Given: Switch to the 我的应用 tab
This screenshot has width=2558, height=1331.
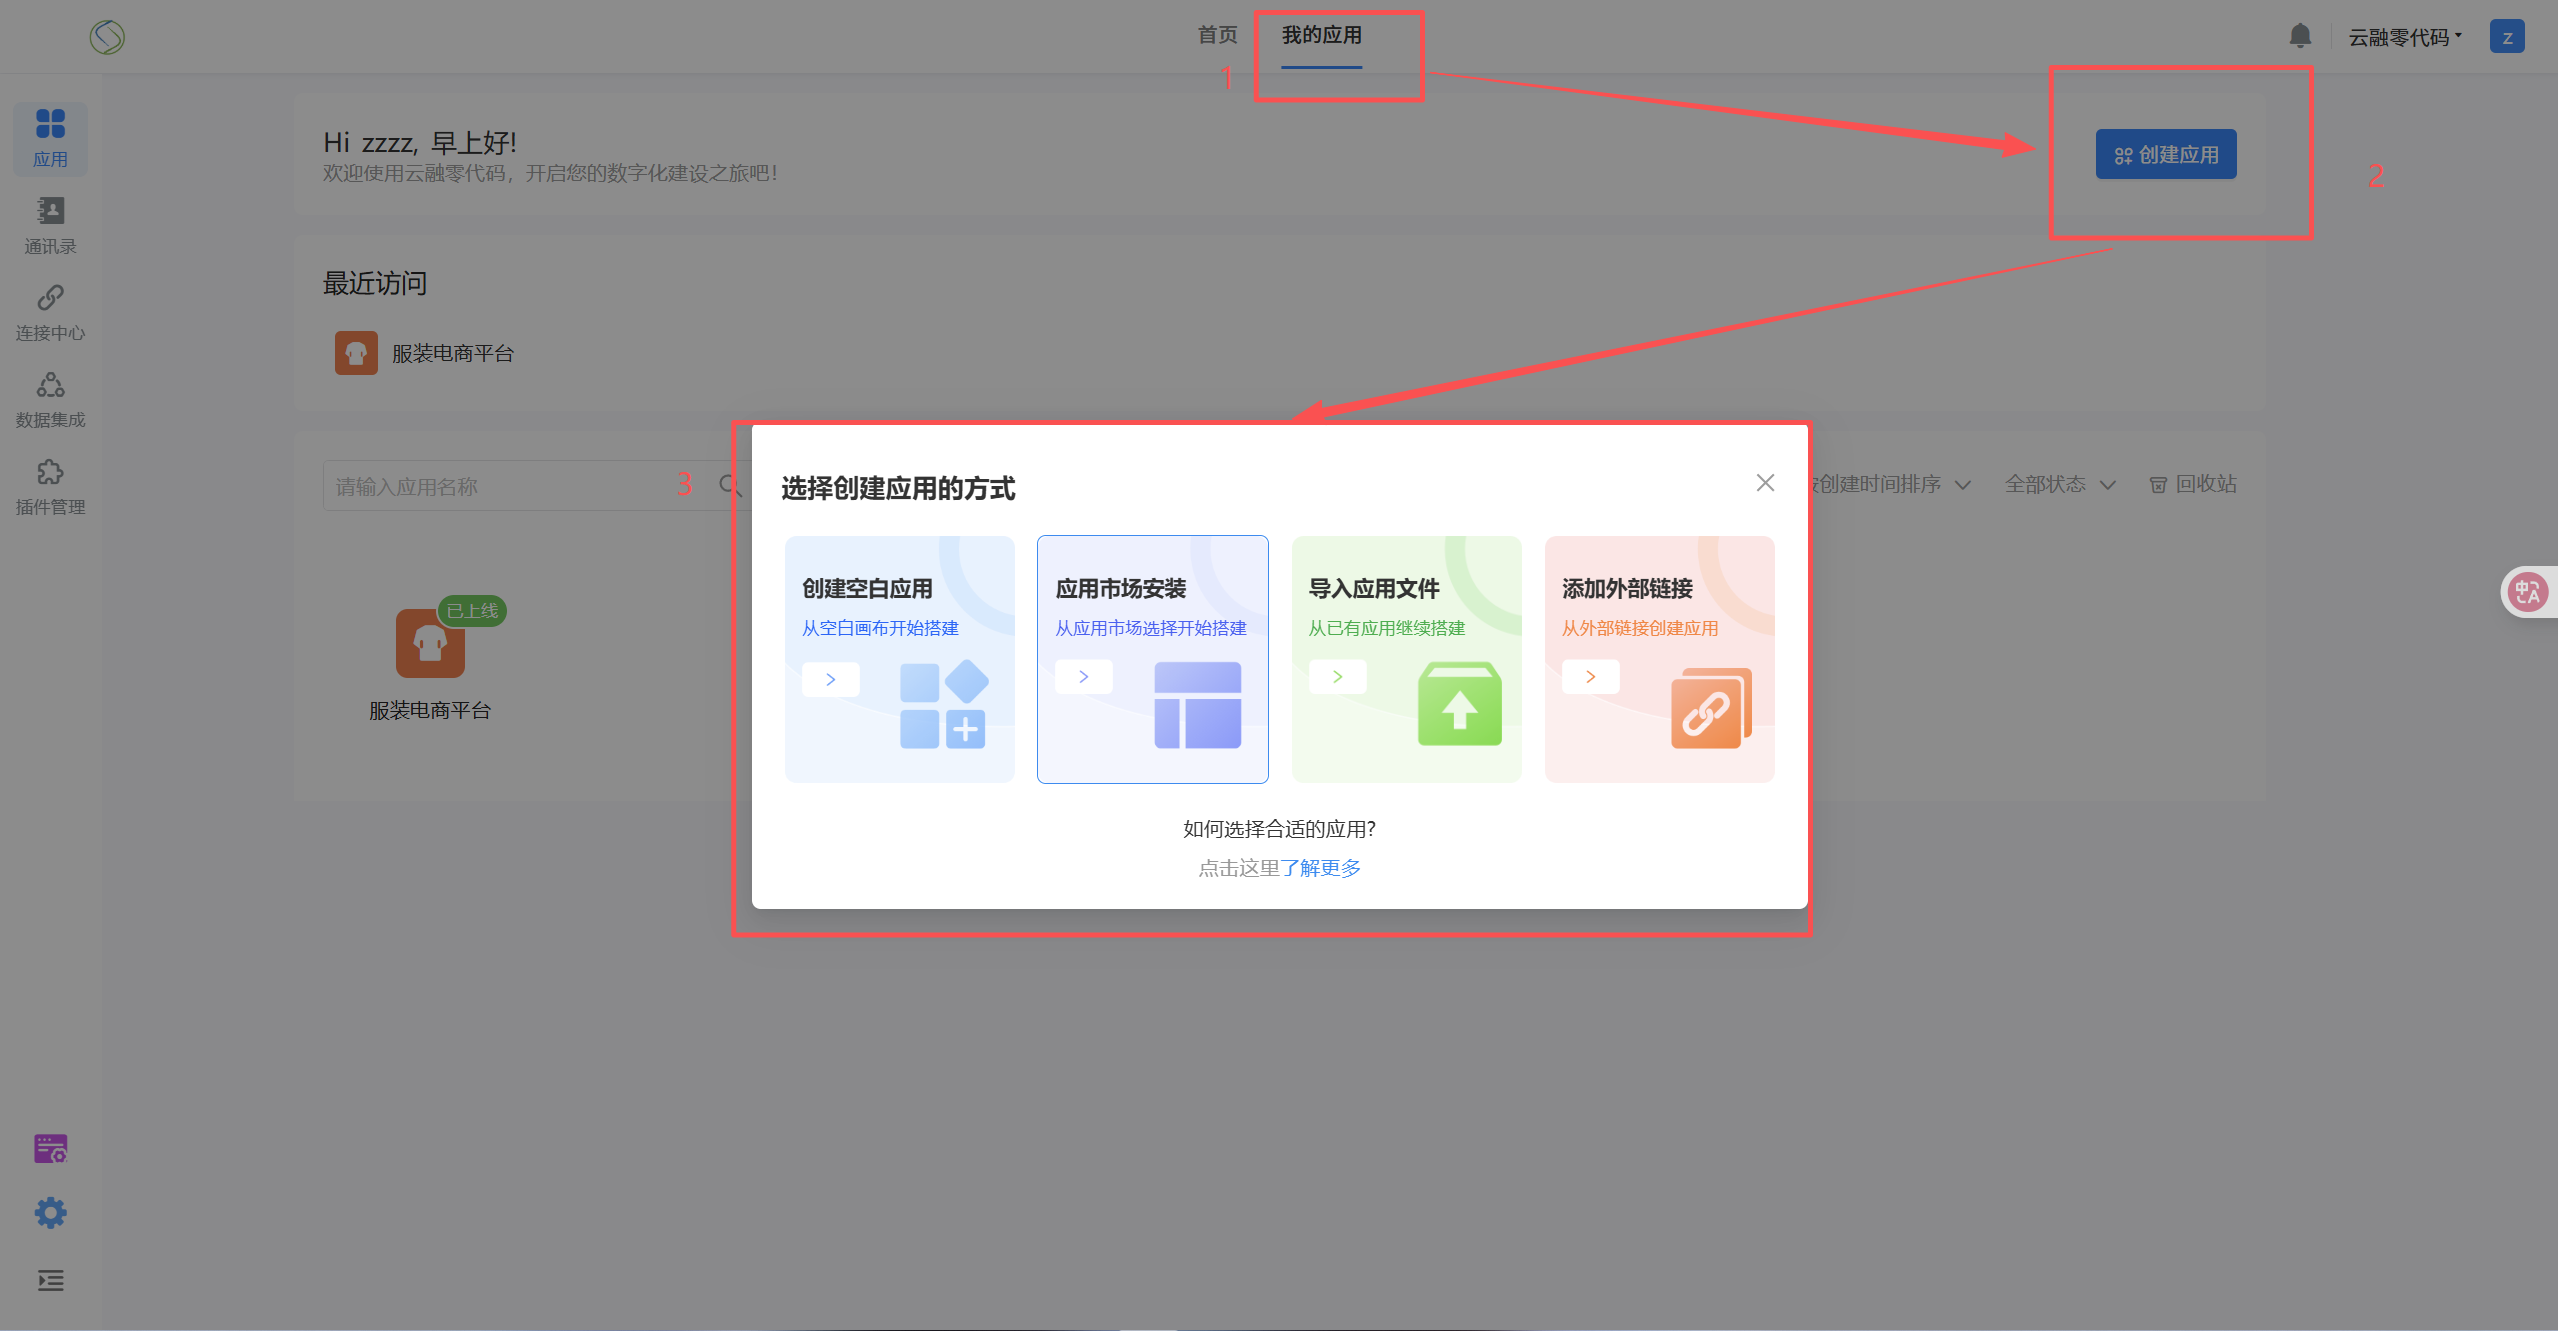Looking at the screenshot, I should [1321, 35].
